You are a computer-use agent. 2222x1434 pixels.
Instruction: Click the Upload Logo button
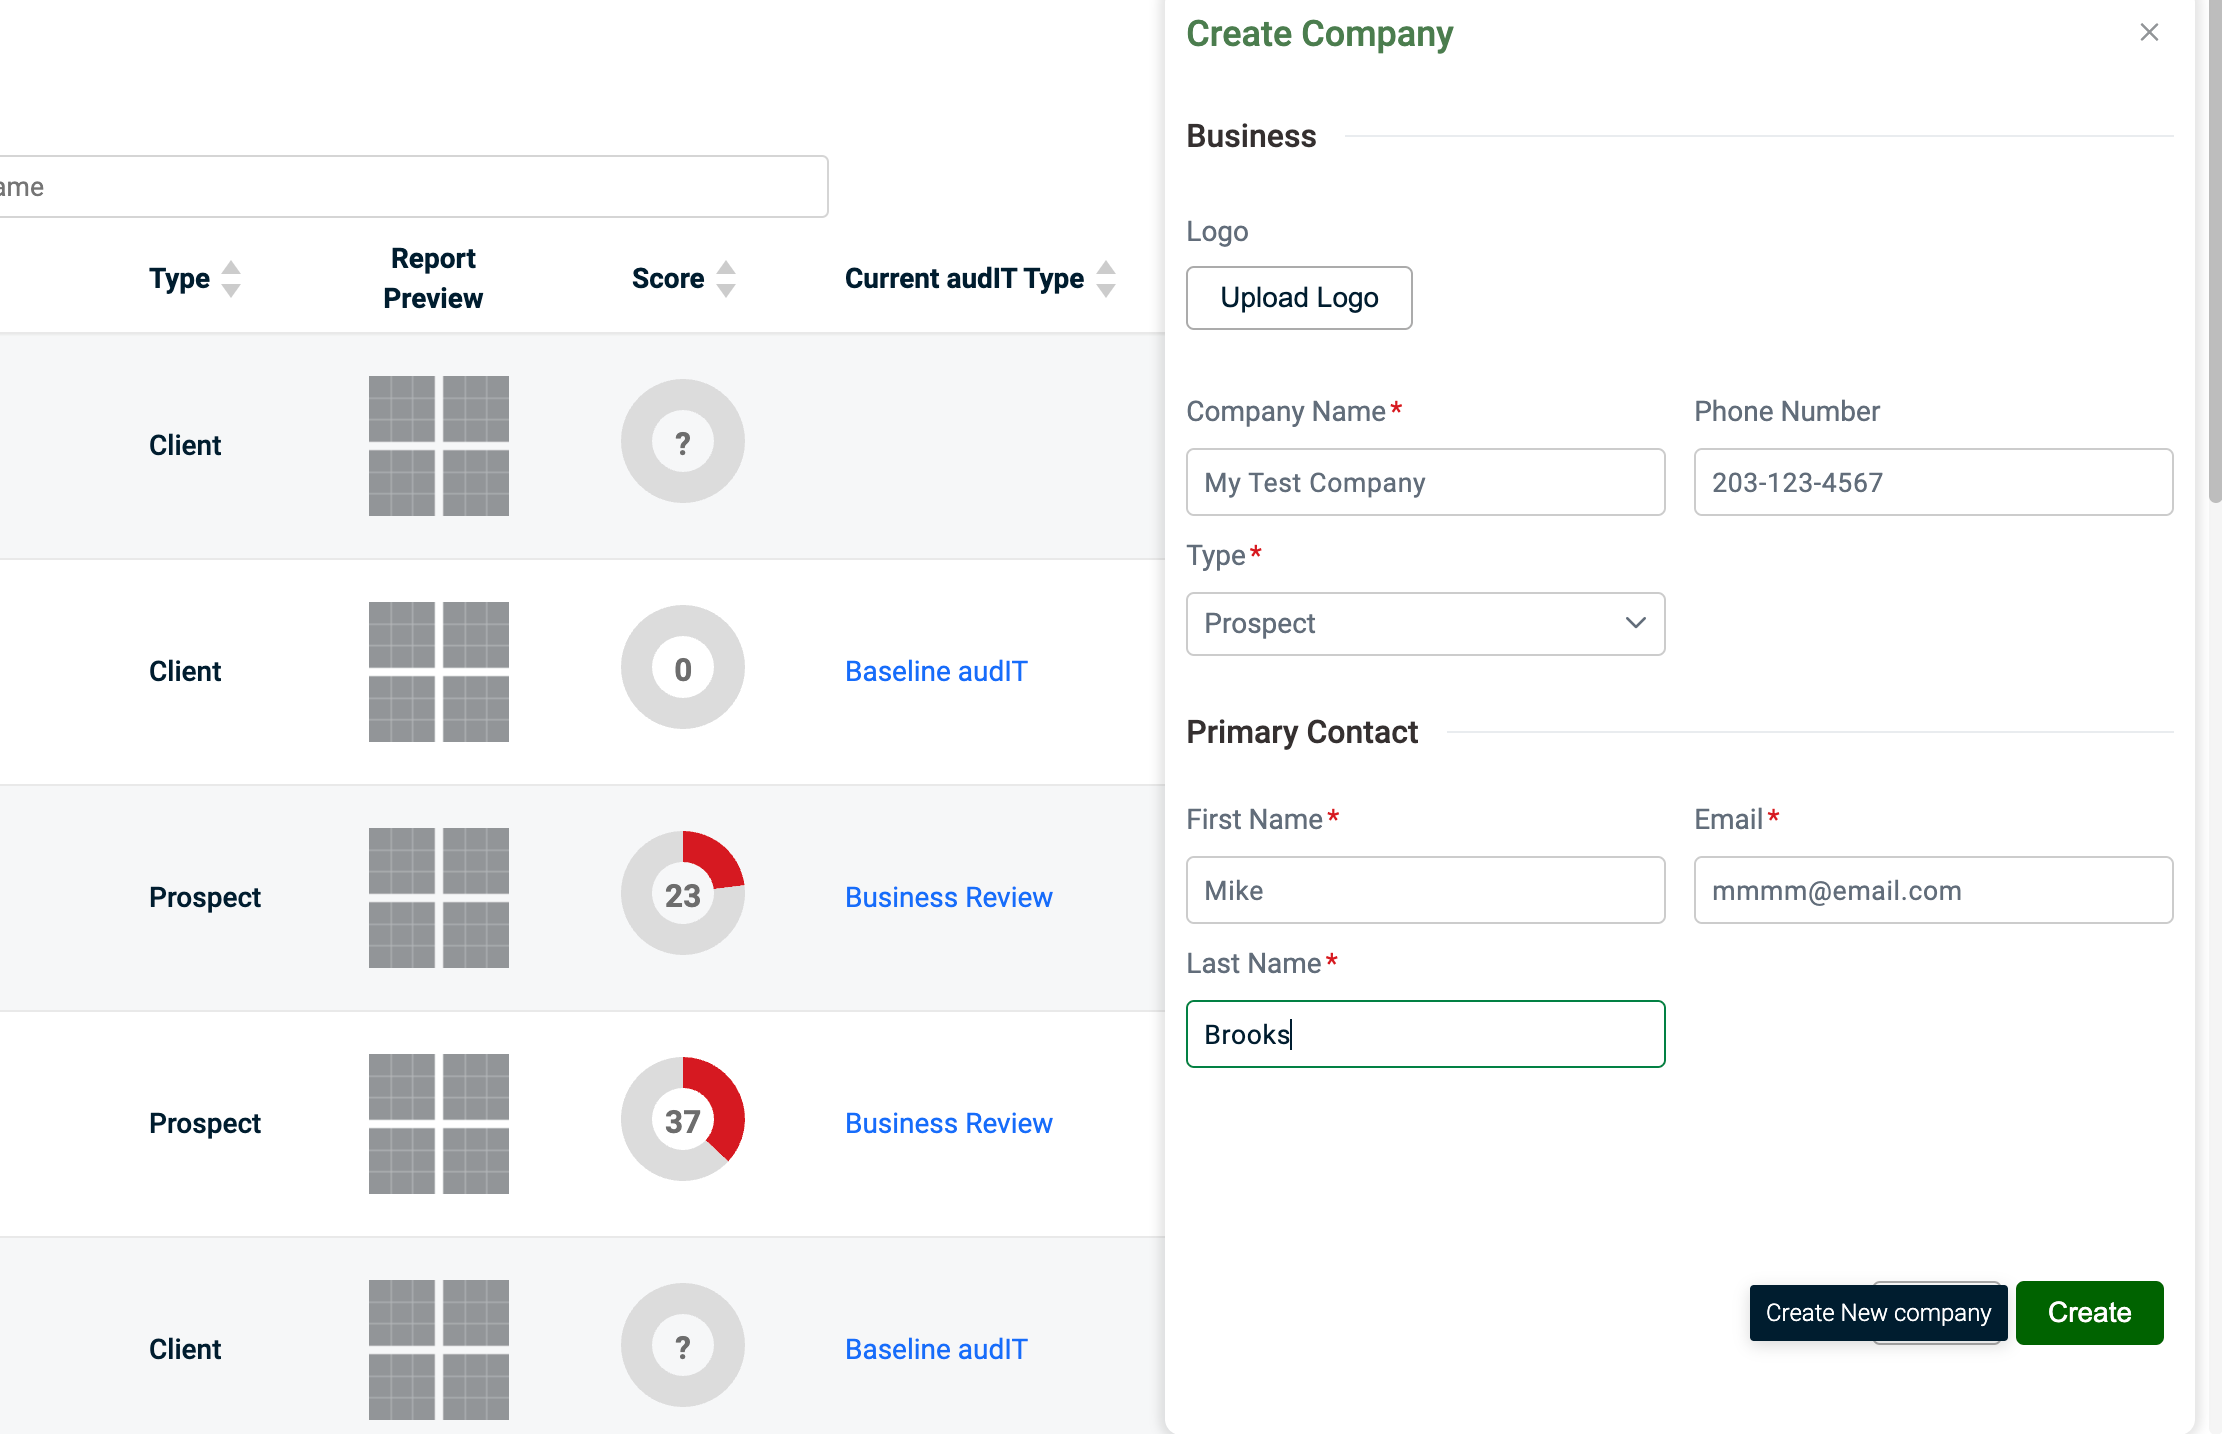tap(1299, 298)
